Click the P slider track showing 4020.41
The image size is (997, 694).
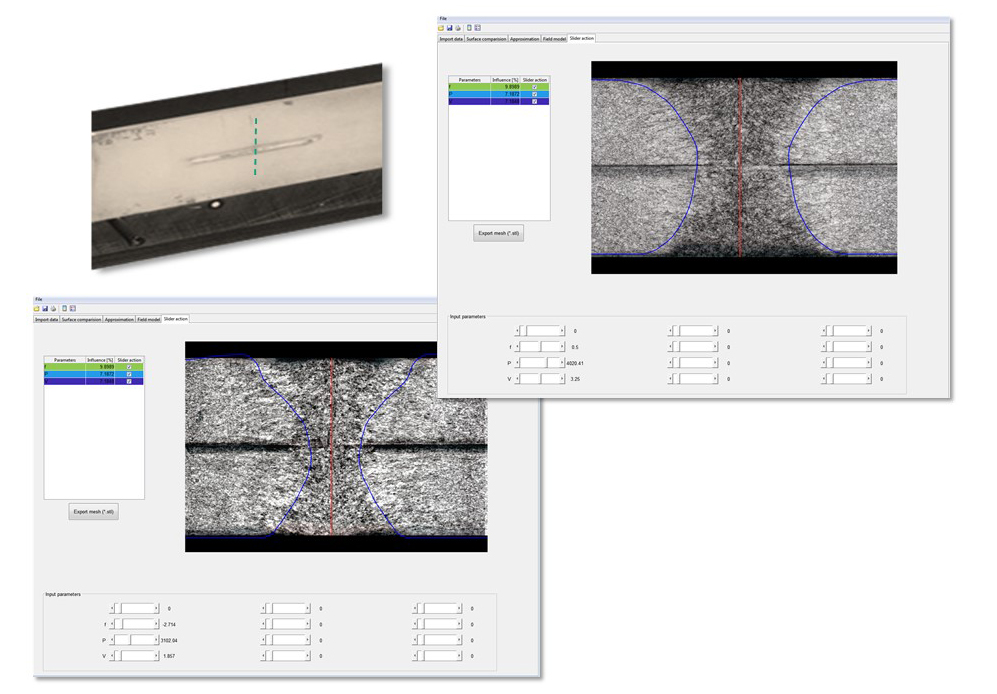540,363
